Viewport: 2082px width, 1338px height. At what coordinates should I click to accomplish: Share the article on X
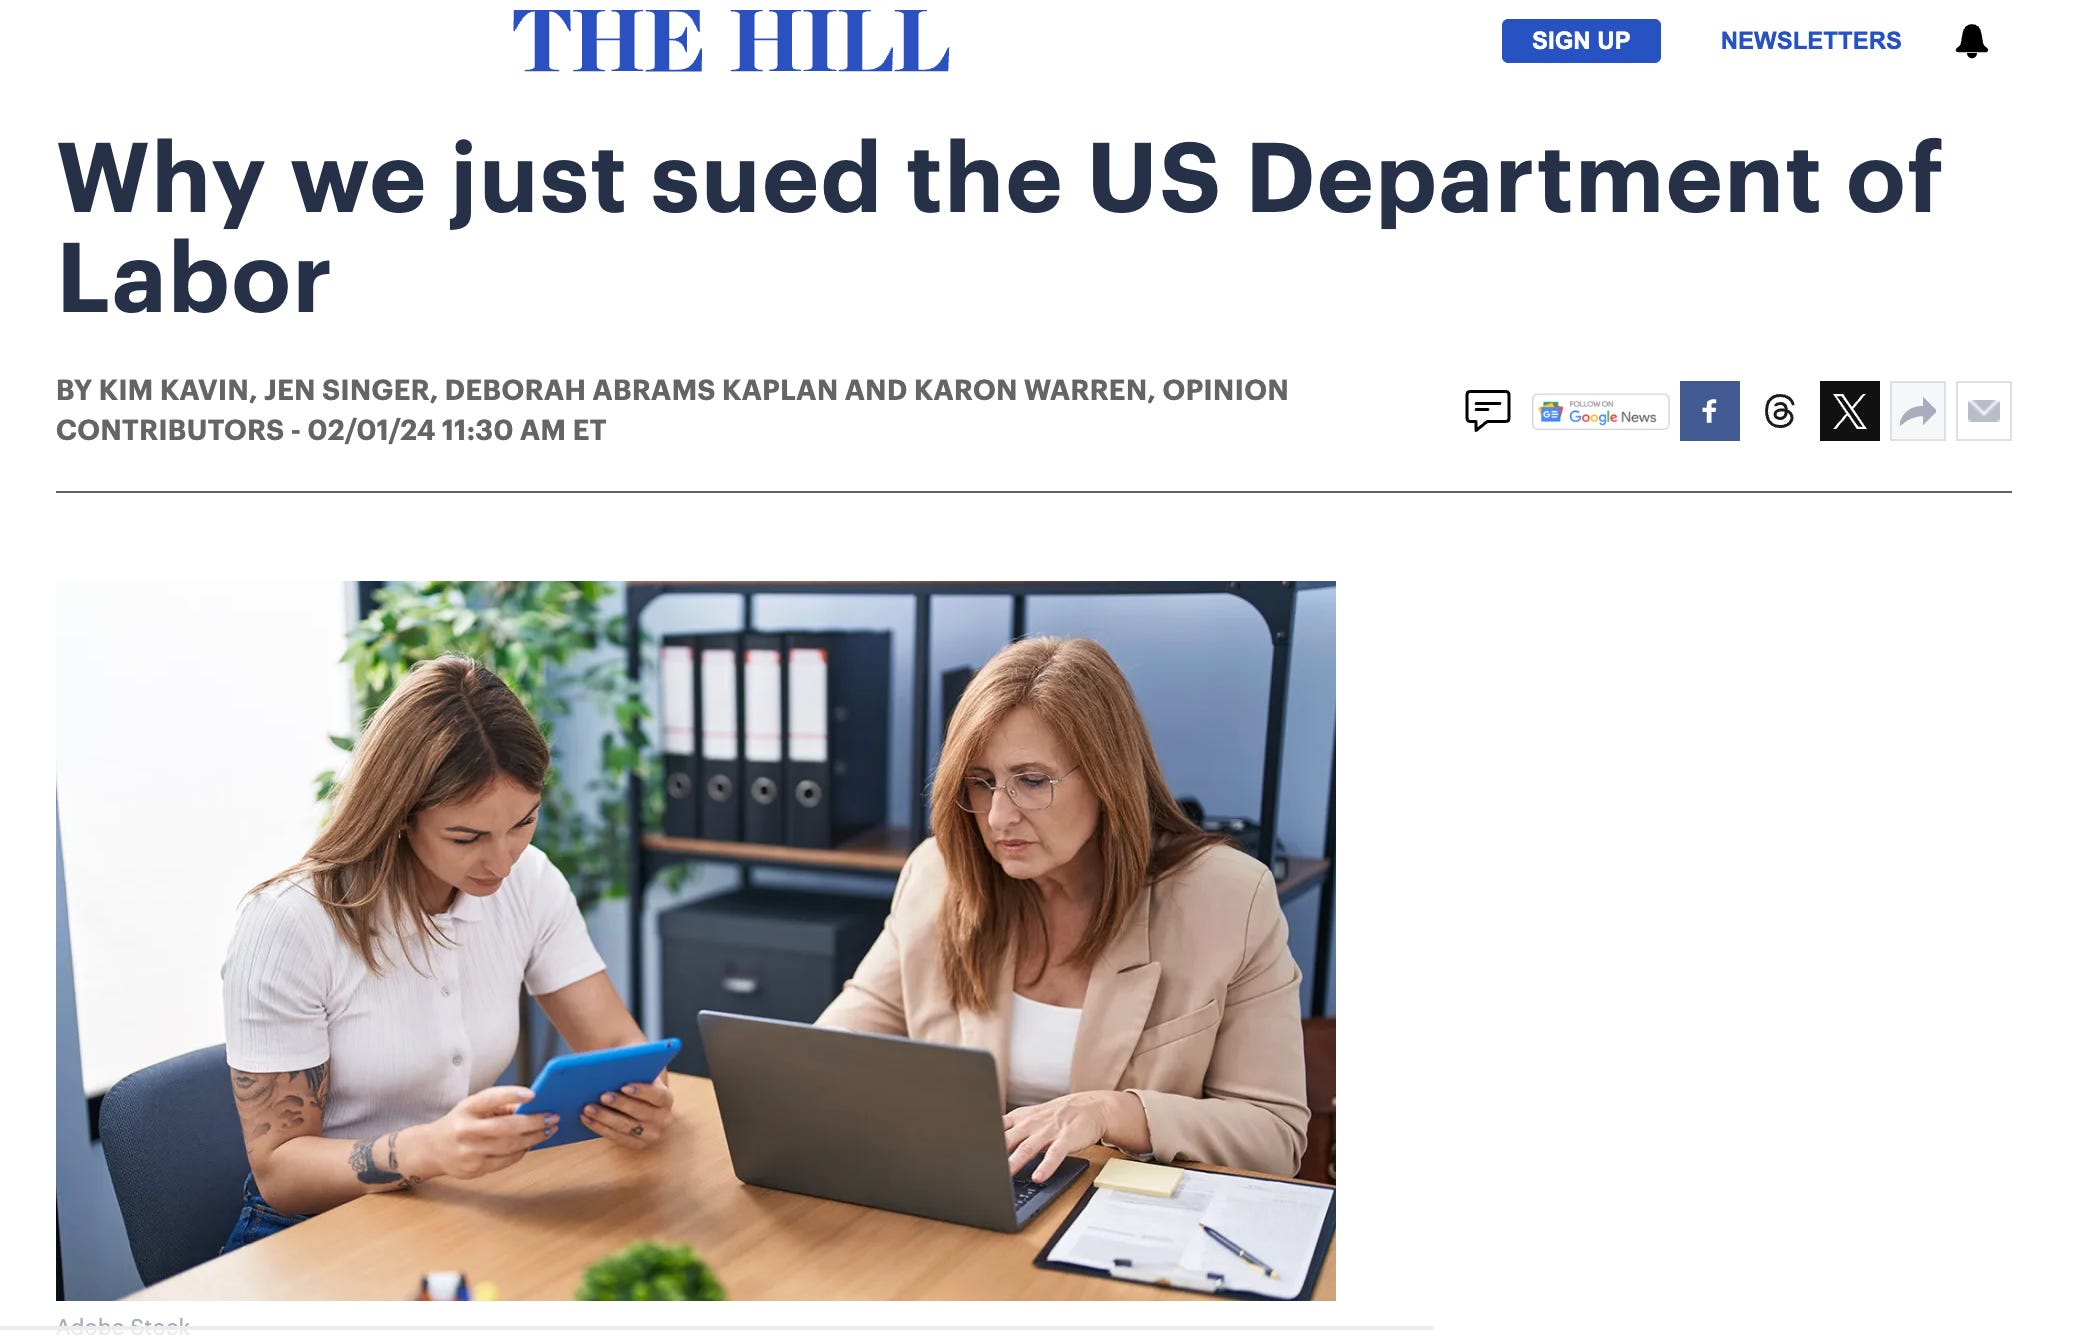(x=1849, y=411)
